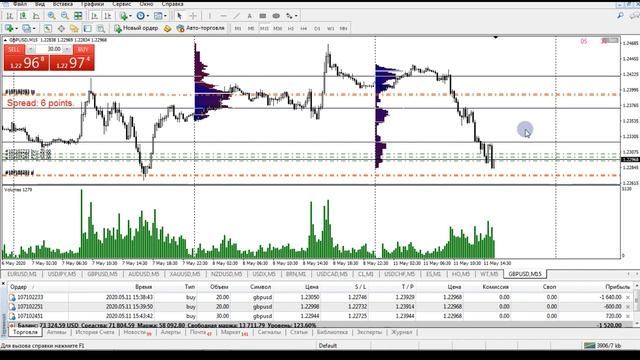Screen dimensions: 640x360
Task: Open new chart icon
Action: (x=9, y=28)
